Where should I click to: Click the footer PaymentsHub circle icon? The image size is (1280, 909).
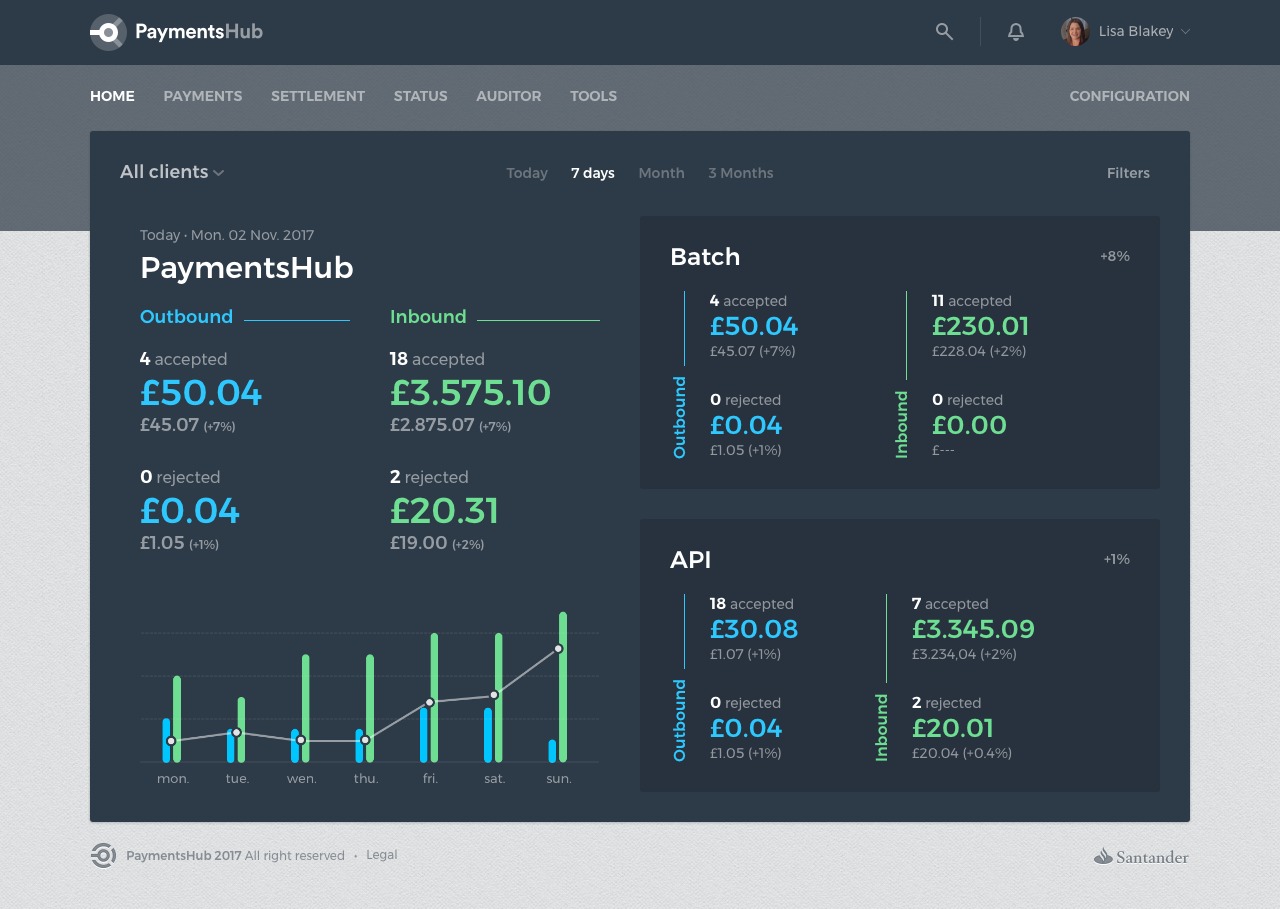tap(103, 855)
